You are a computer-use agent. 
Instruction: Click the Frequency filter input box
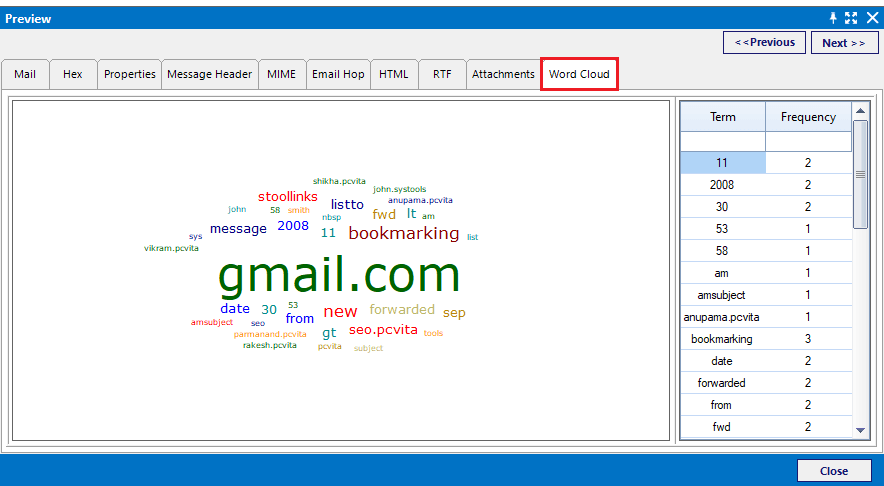(808, 141)
